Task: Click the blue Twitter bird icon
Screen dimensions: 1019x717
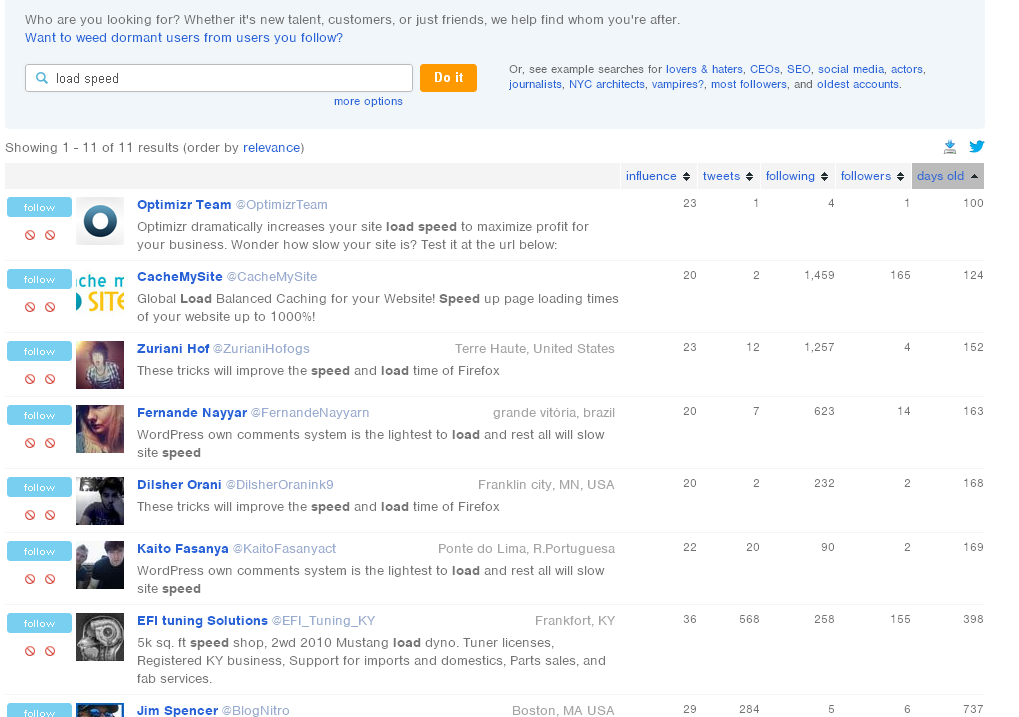Action: [977, 146]
